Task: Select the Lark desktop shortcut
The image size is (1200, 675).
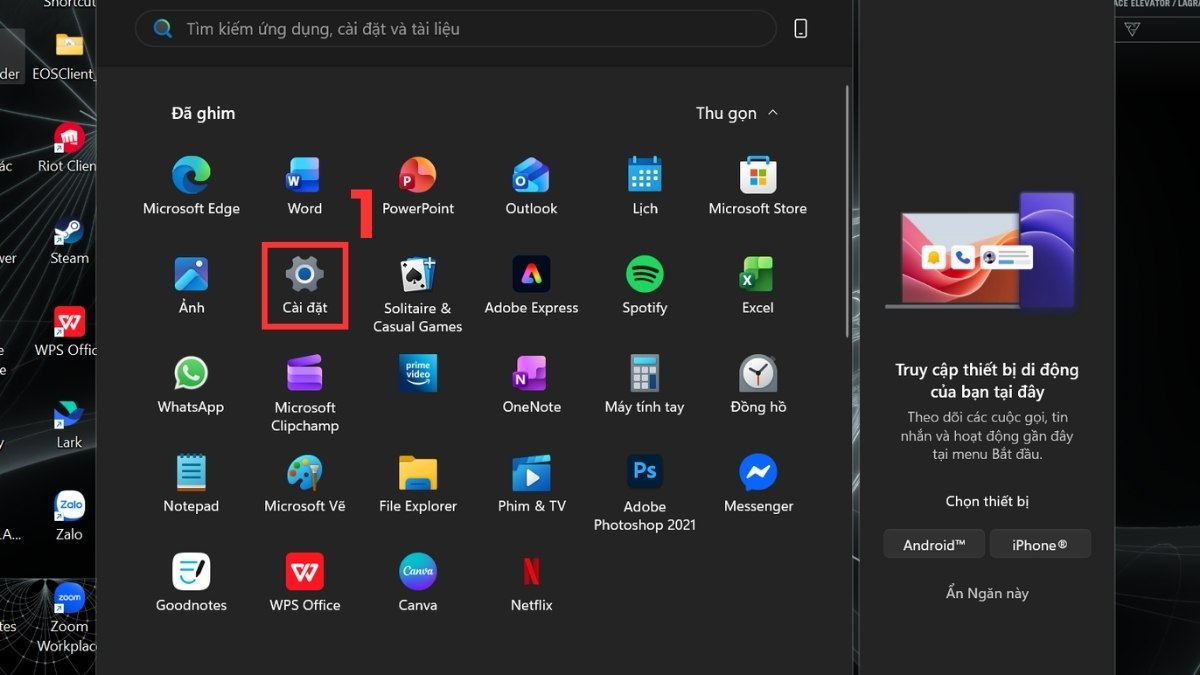Action: tap(69, 424)
